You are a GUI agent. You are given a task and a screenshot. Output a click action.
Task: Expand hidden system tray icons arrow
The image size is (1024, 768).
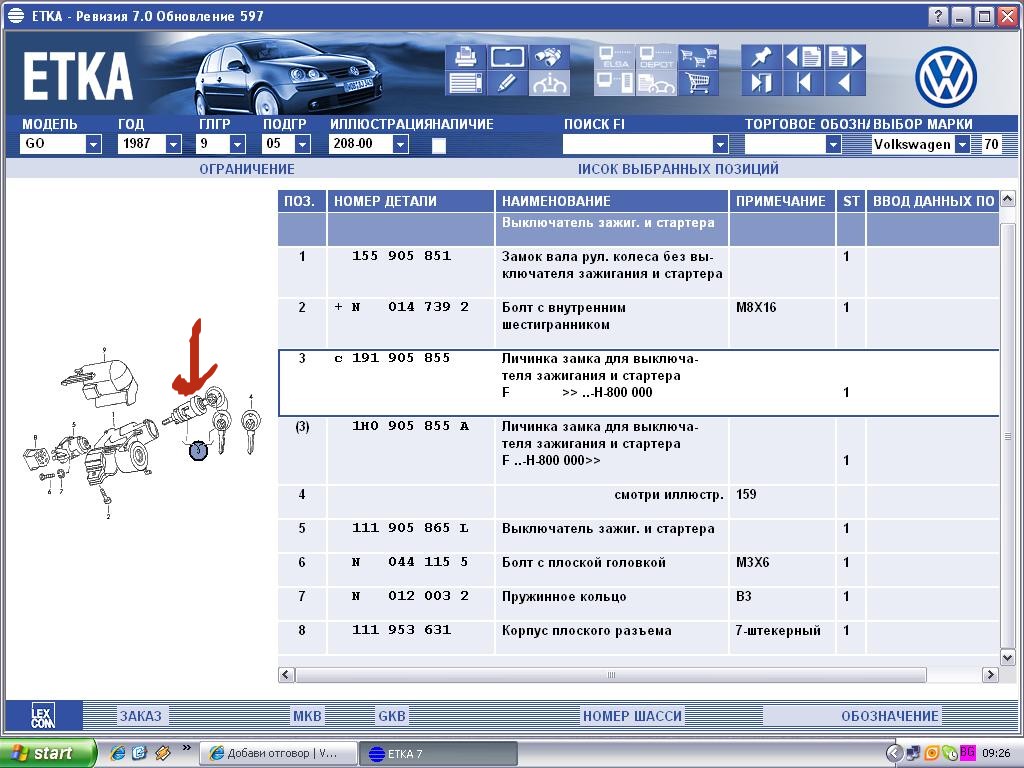click(x=893, y=753)
